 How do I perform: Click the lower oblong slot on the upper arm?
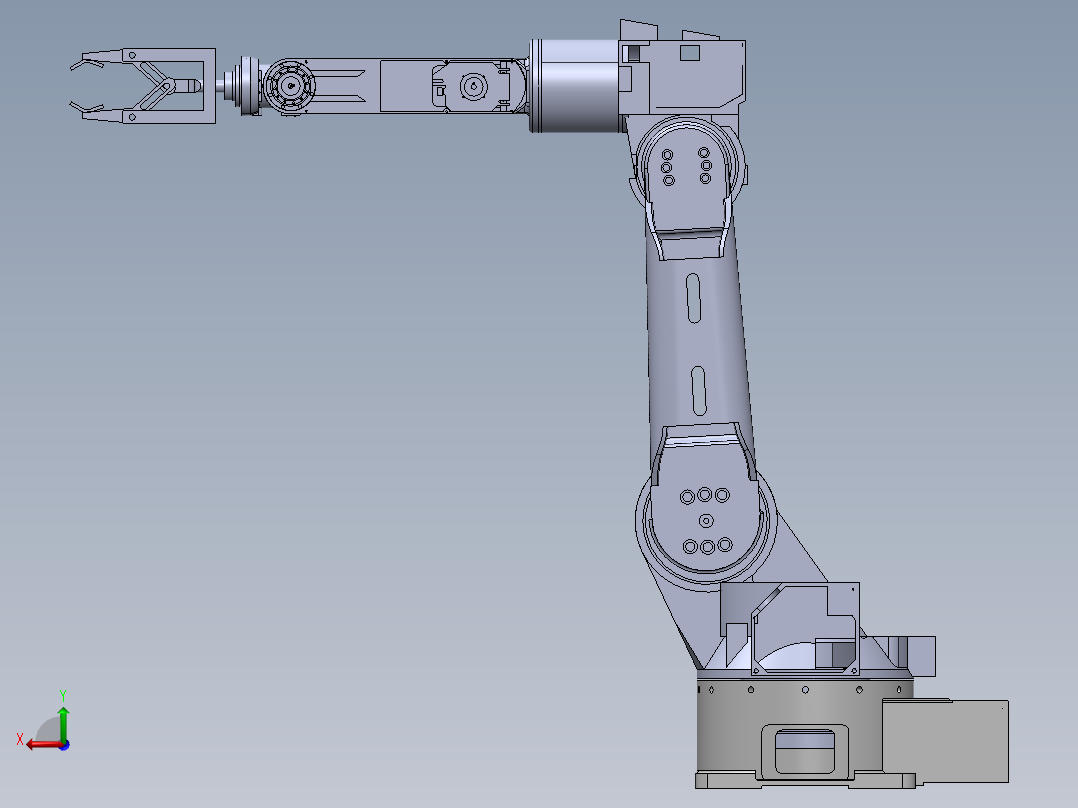[x=698, y=391]
